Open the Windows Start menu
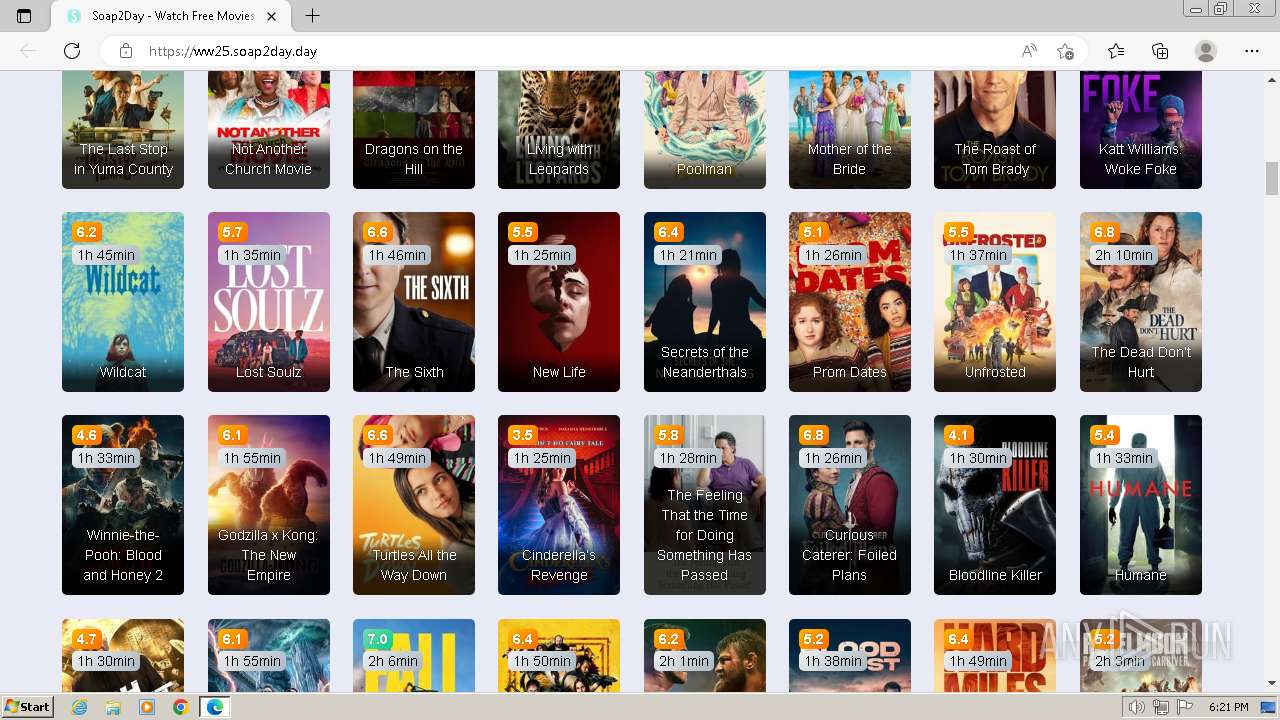Image resolution: width=1280 pixels, height=720 pixels. pyautogui.click(x=27, y=707)
